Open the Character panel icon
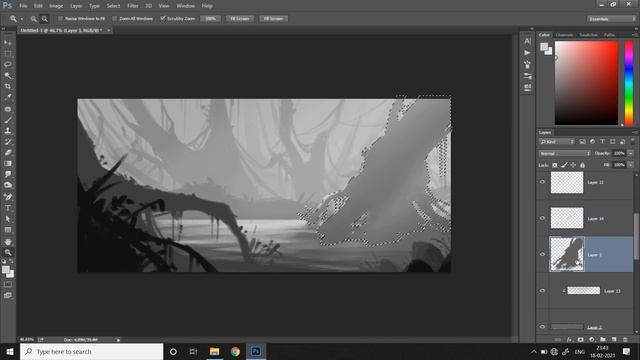 point(527,41)
